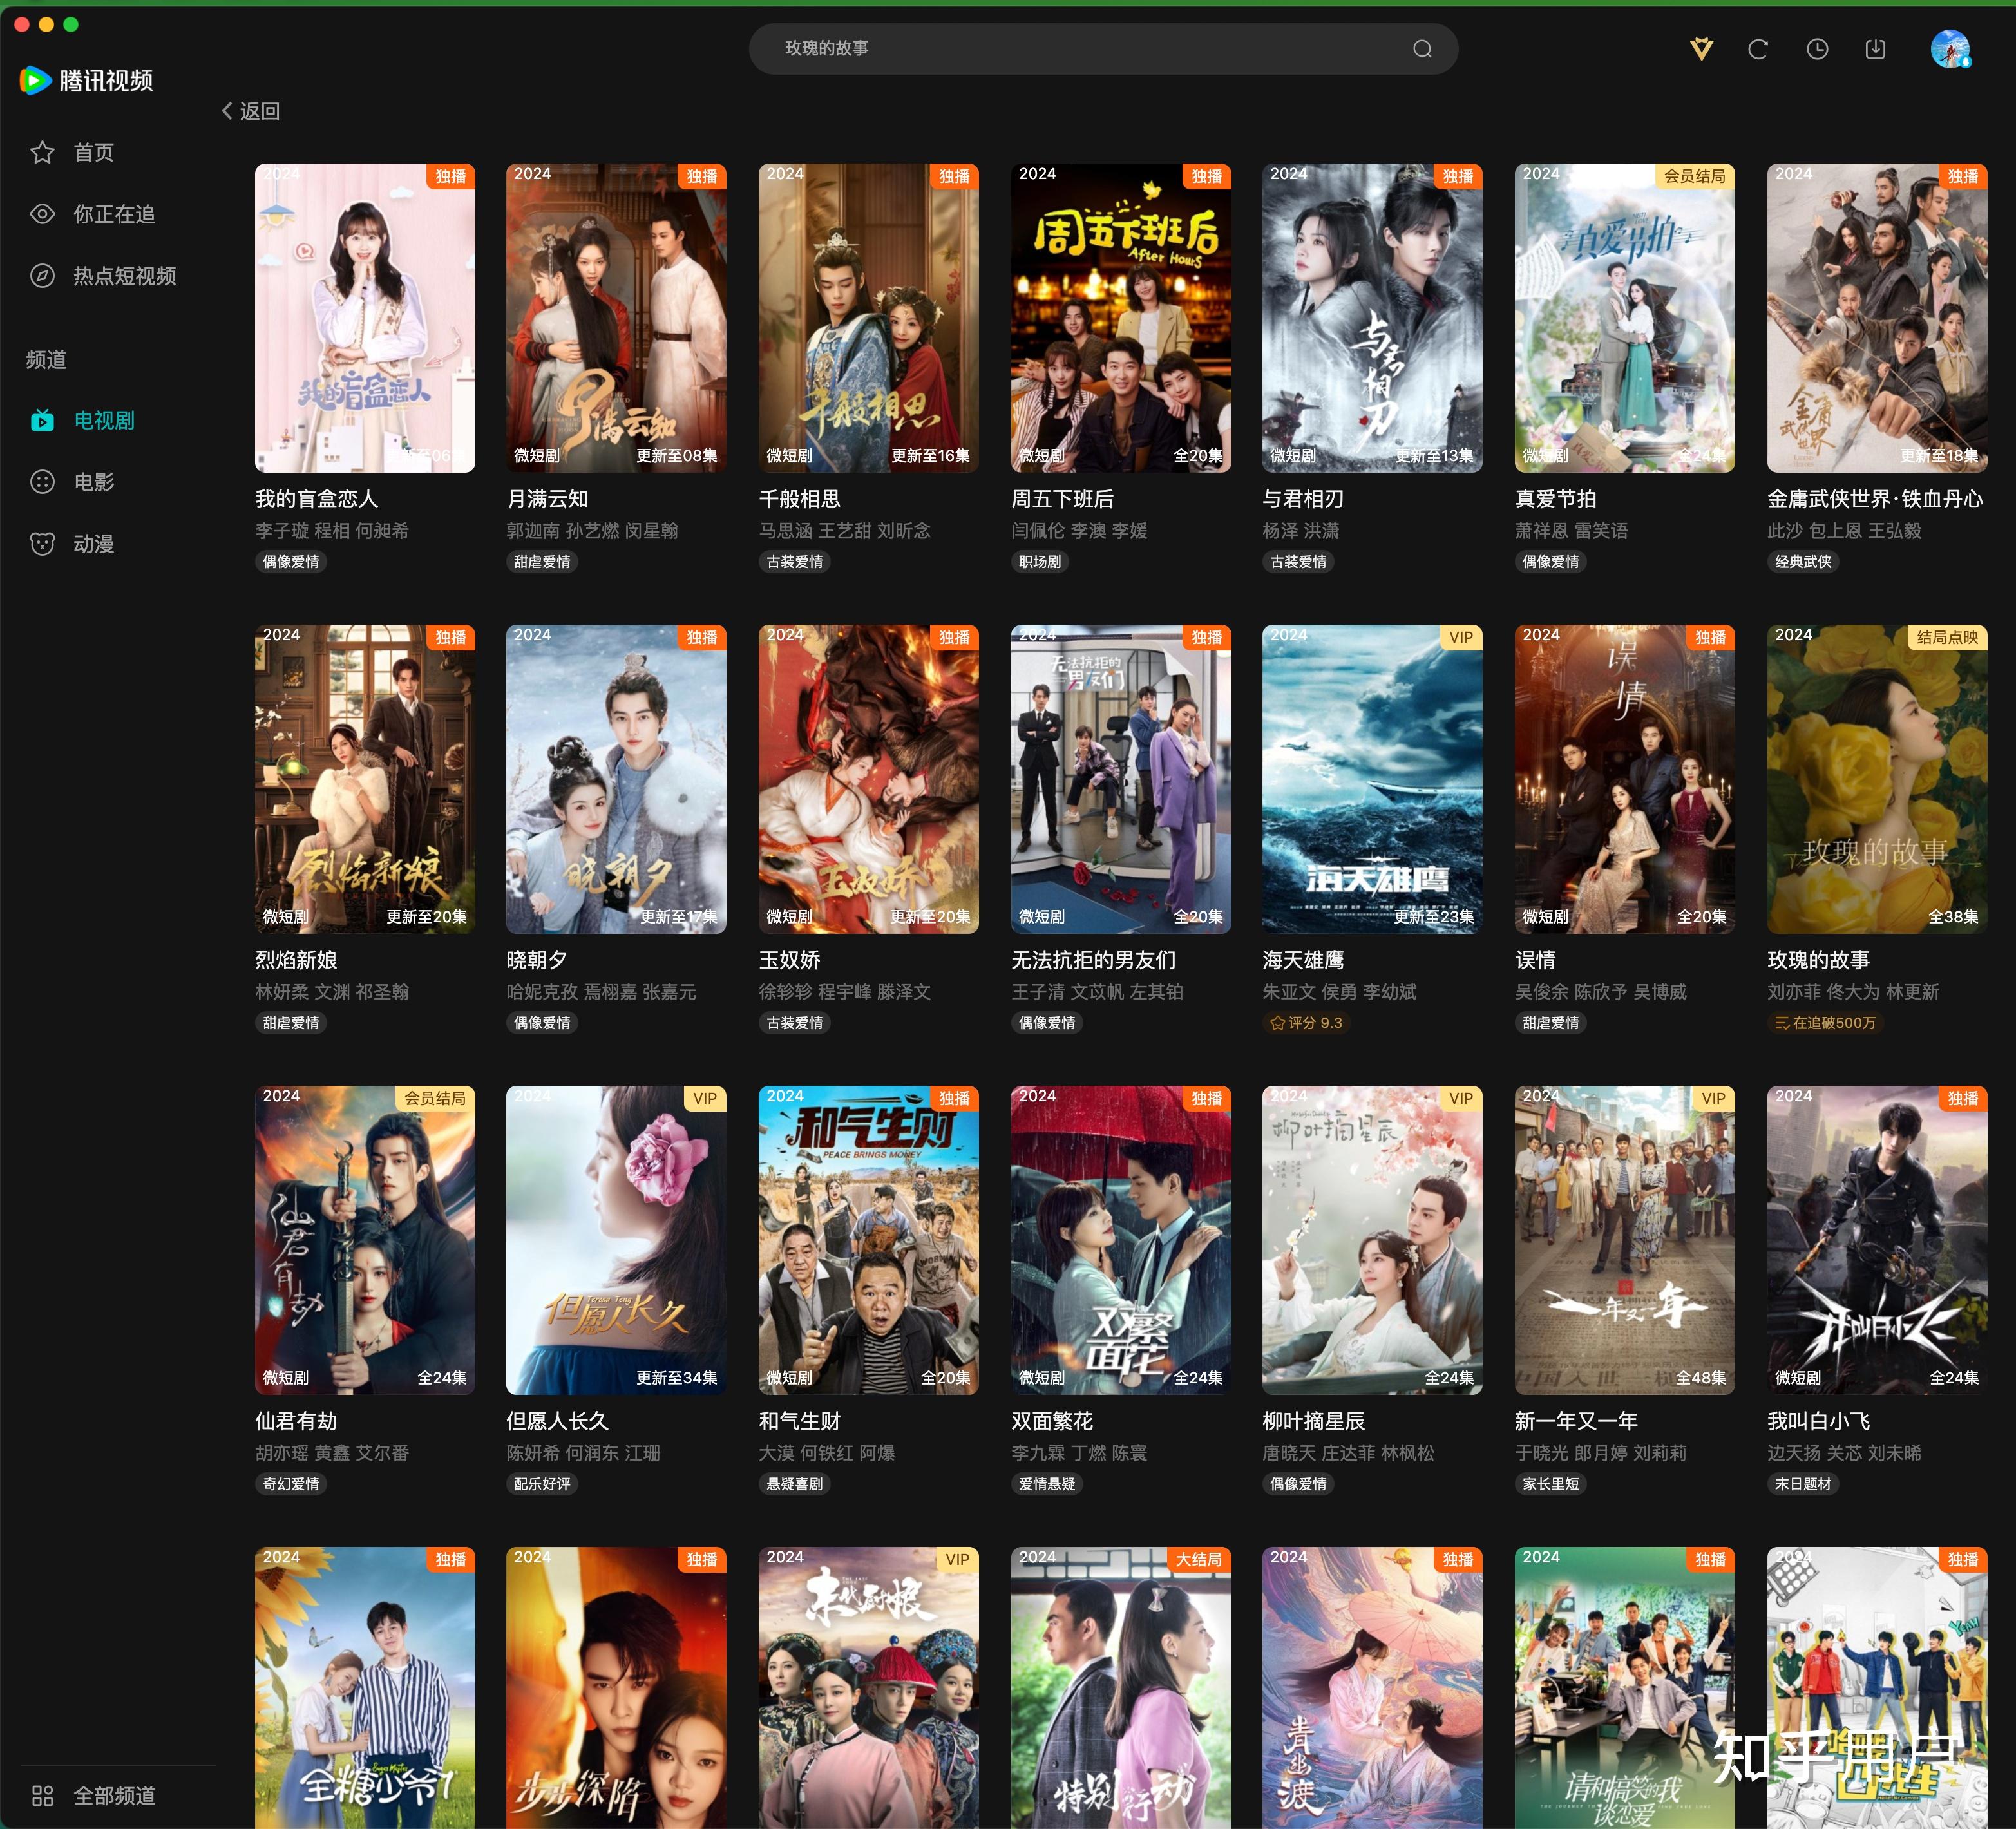The height and width of the screenshot is (1829, 2016).
Task: Click the 玫瑰的故事 title below poster
Action: point(1818,960)
